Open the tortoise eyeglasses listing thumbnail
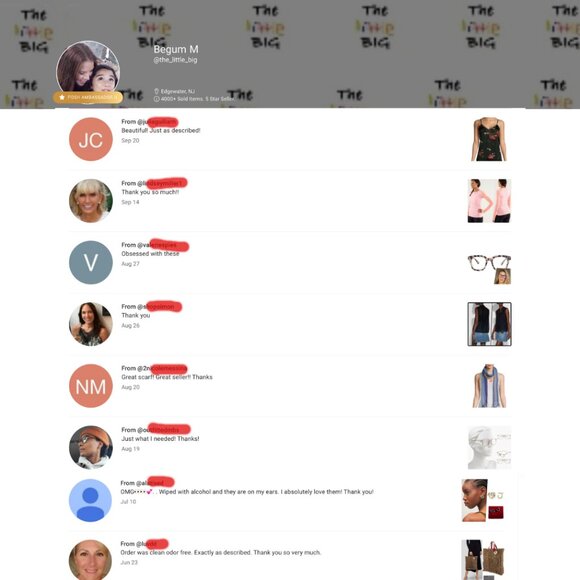The image size is (580, 580). (489, 269)
